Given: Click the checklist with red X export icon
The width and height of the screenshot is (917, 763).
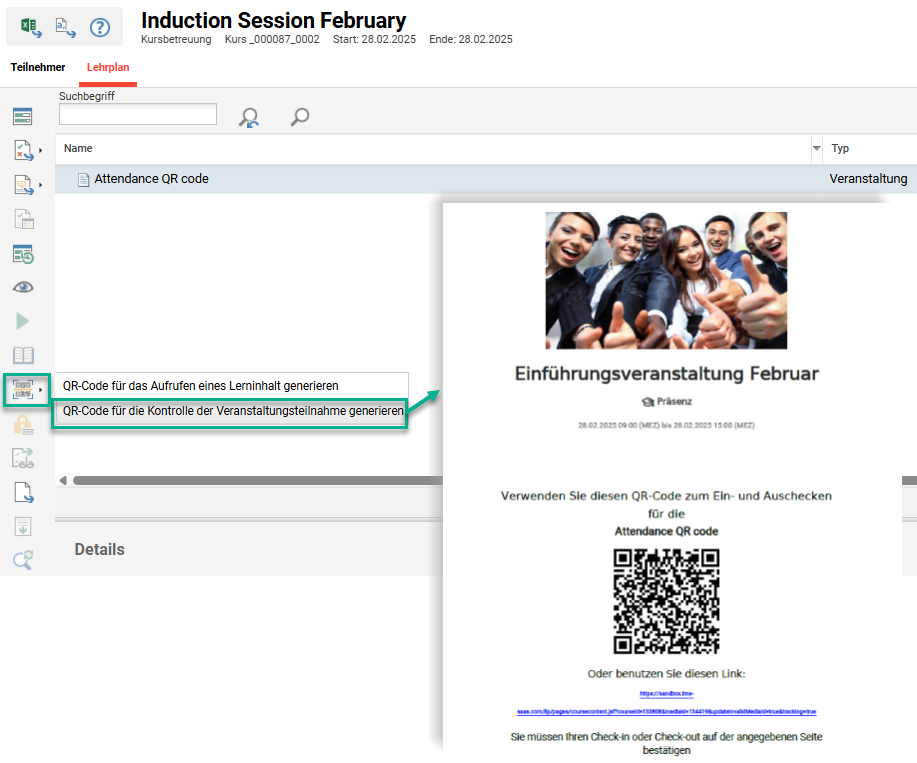Looking at the screenshot, I should point(23,150).
